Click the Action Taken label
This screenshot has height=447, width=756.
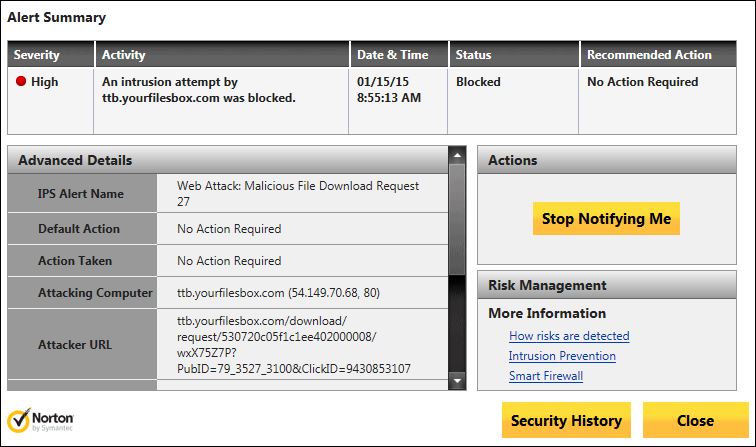[x=75, y=261]
